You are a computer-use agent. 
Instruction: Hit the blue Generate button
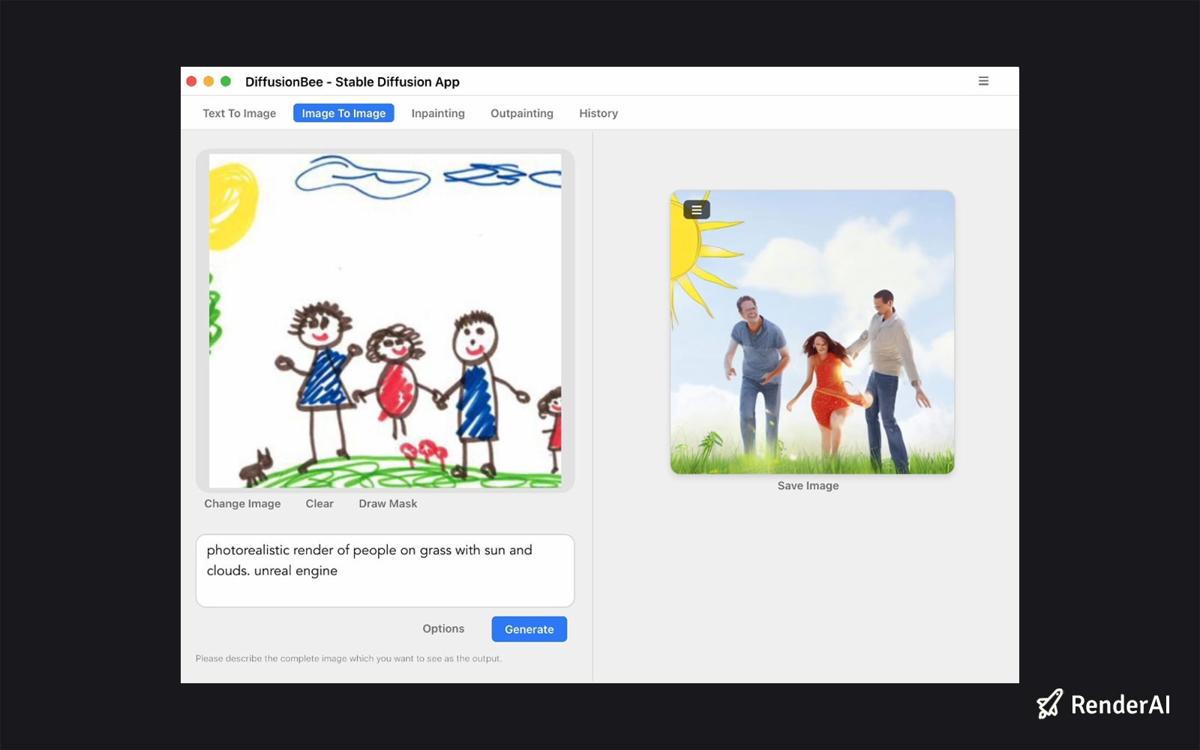pos(529,629)
